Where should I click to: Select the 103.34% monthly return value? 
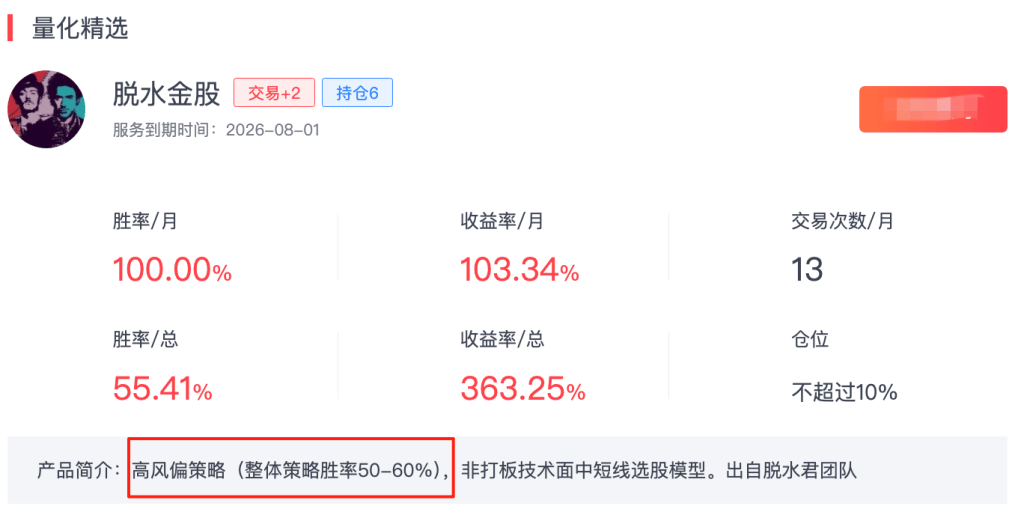(x=519, y=270)
